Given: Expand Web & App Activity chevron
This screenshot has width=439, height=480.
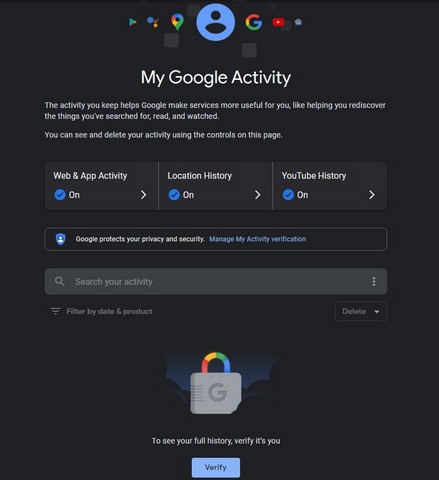Looking at the screenshot, I should 143,195.
